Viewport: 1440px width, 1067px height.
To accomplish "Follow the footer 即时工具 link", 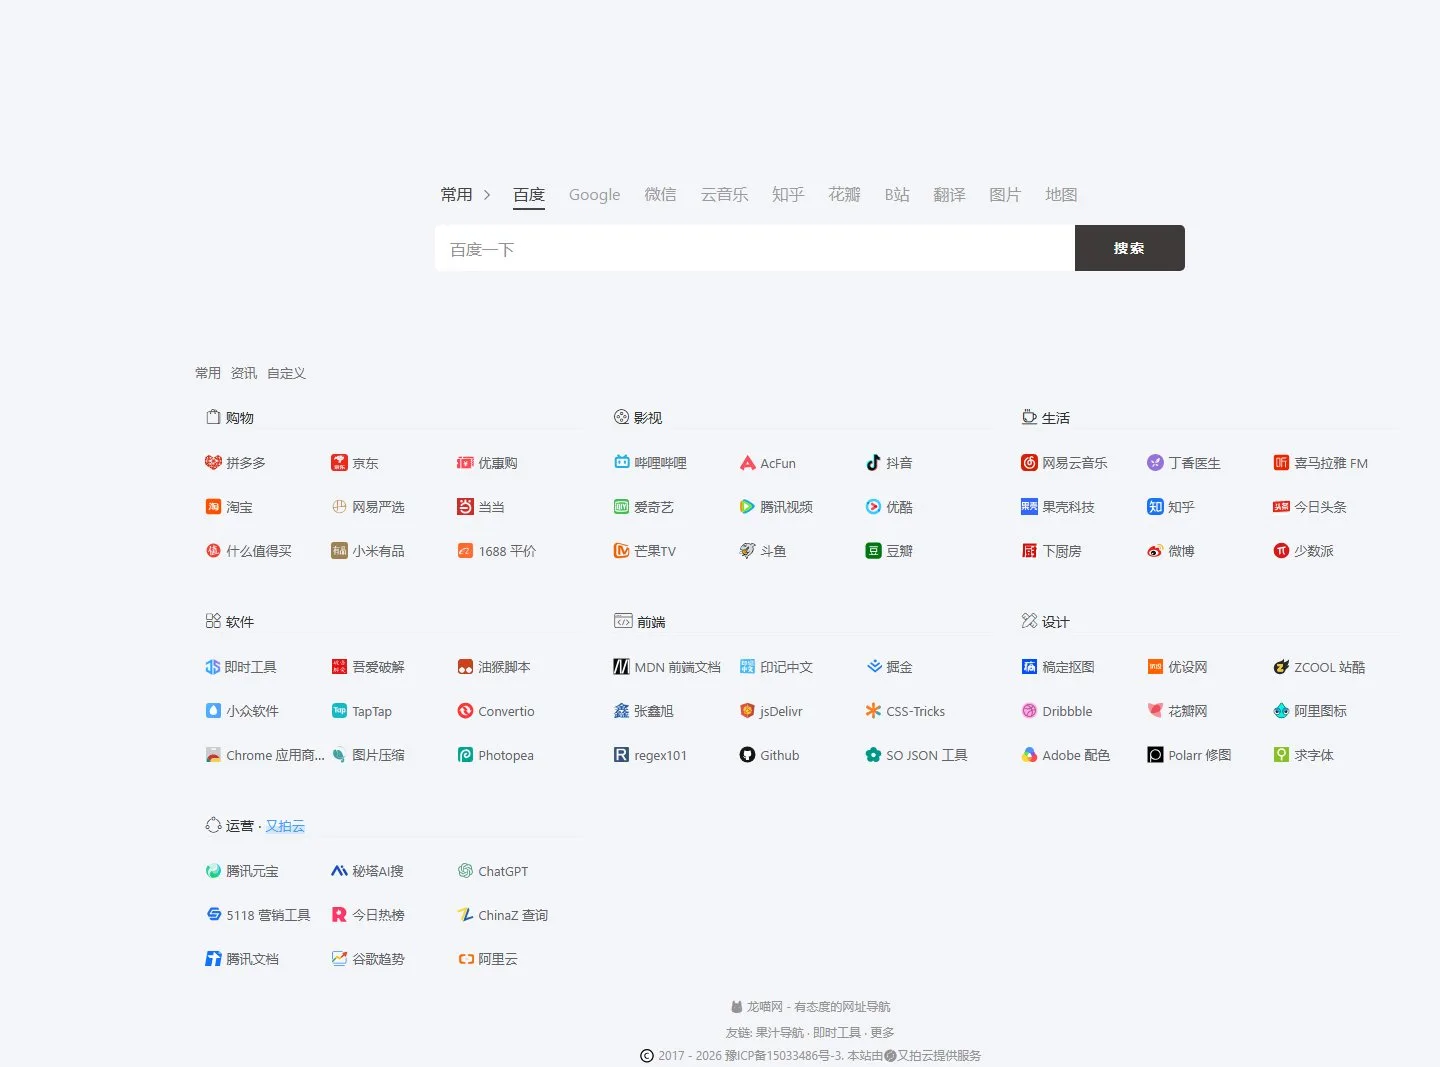I will (837, 1032).
